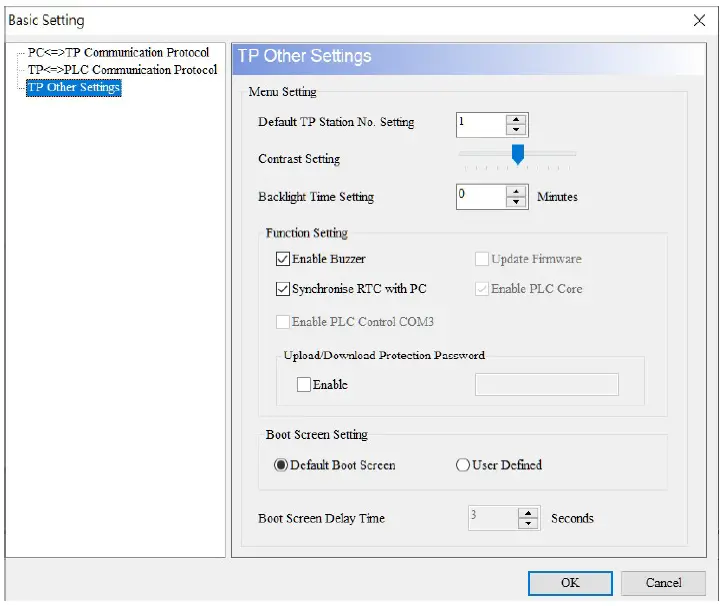Click the "Boot Screen Delay Time" label
Screen dimensions: 723x606
pyautogui.click(x=321, y=518)
